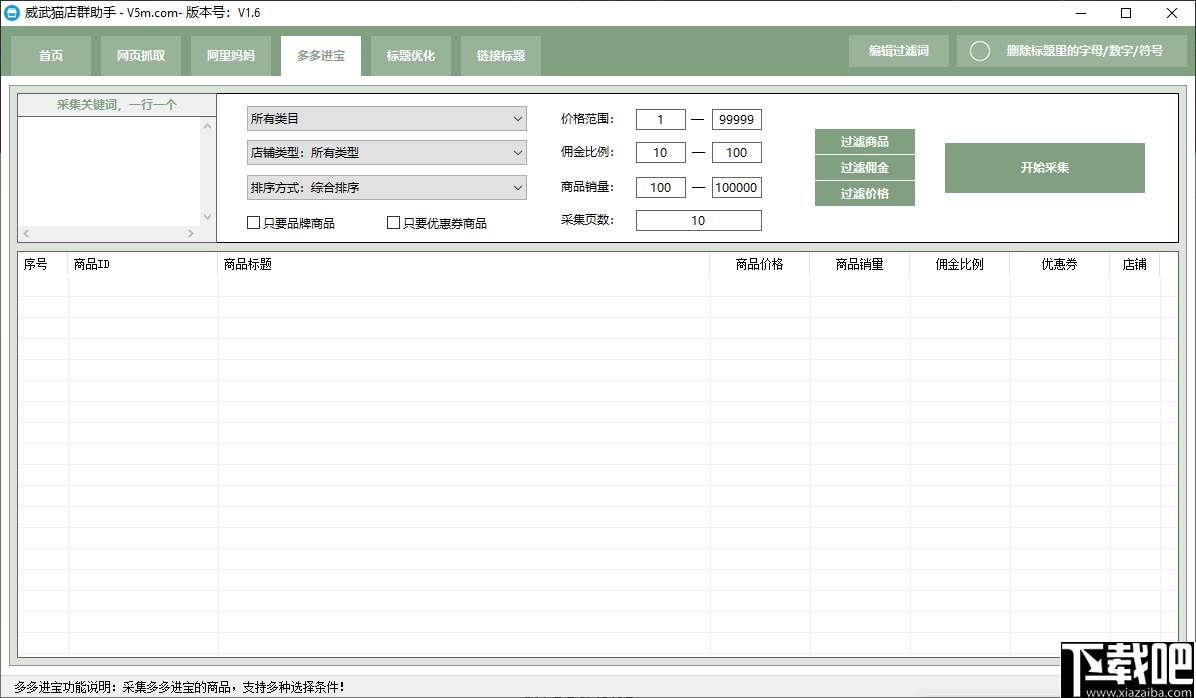Select the 多多进宝 tab

tap(321, 56)
